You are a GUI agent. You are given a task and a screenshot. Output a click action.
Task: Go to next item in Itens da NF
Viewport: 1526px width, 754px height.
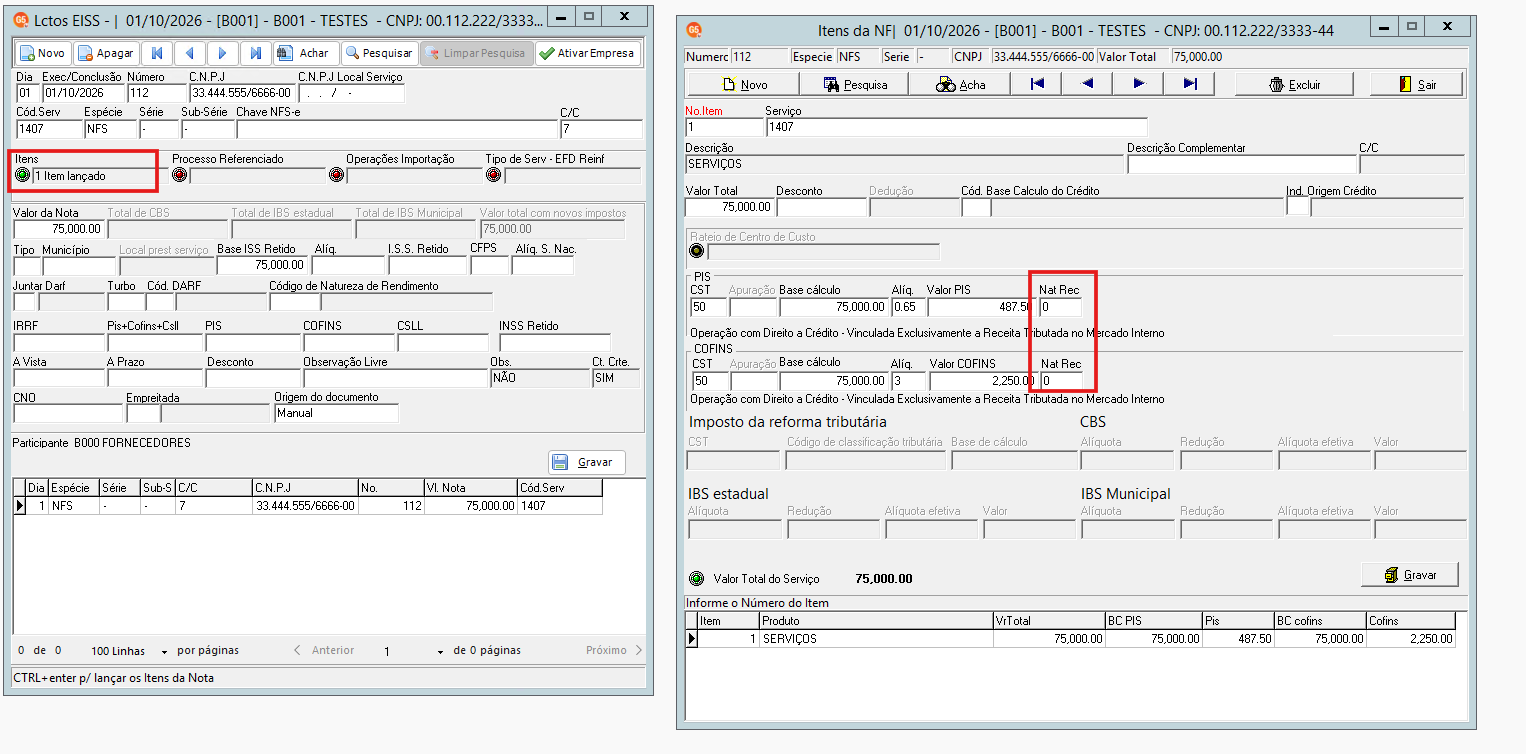pos(1139,84)
